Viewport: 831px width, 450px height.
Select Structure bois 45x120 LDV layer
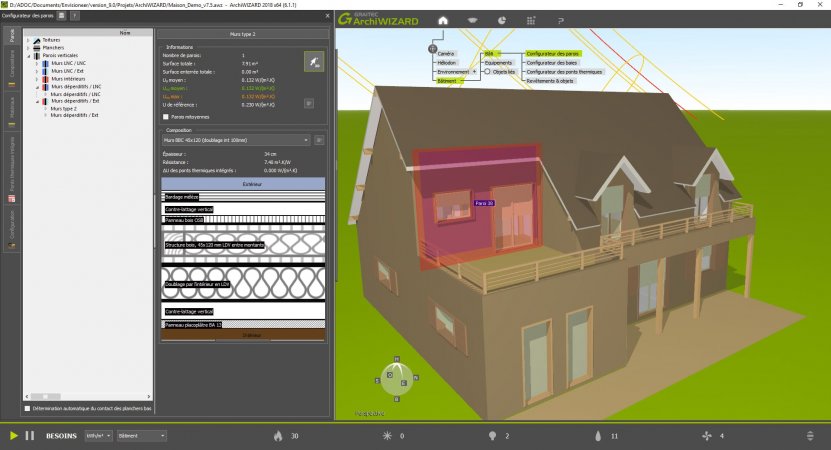tap(243, 245)
